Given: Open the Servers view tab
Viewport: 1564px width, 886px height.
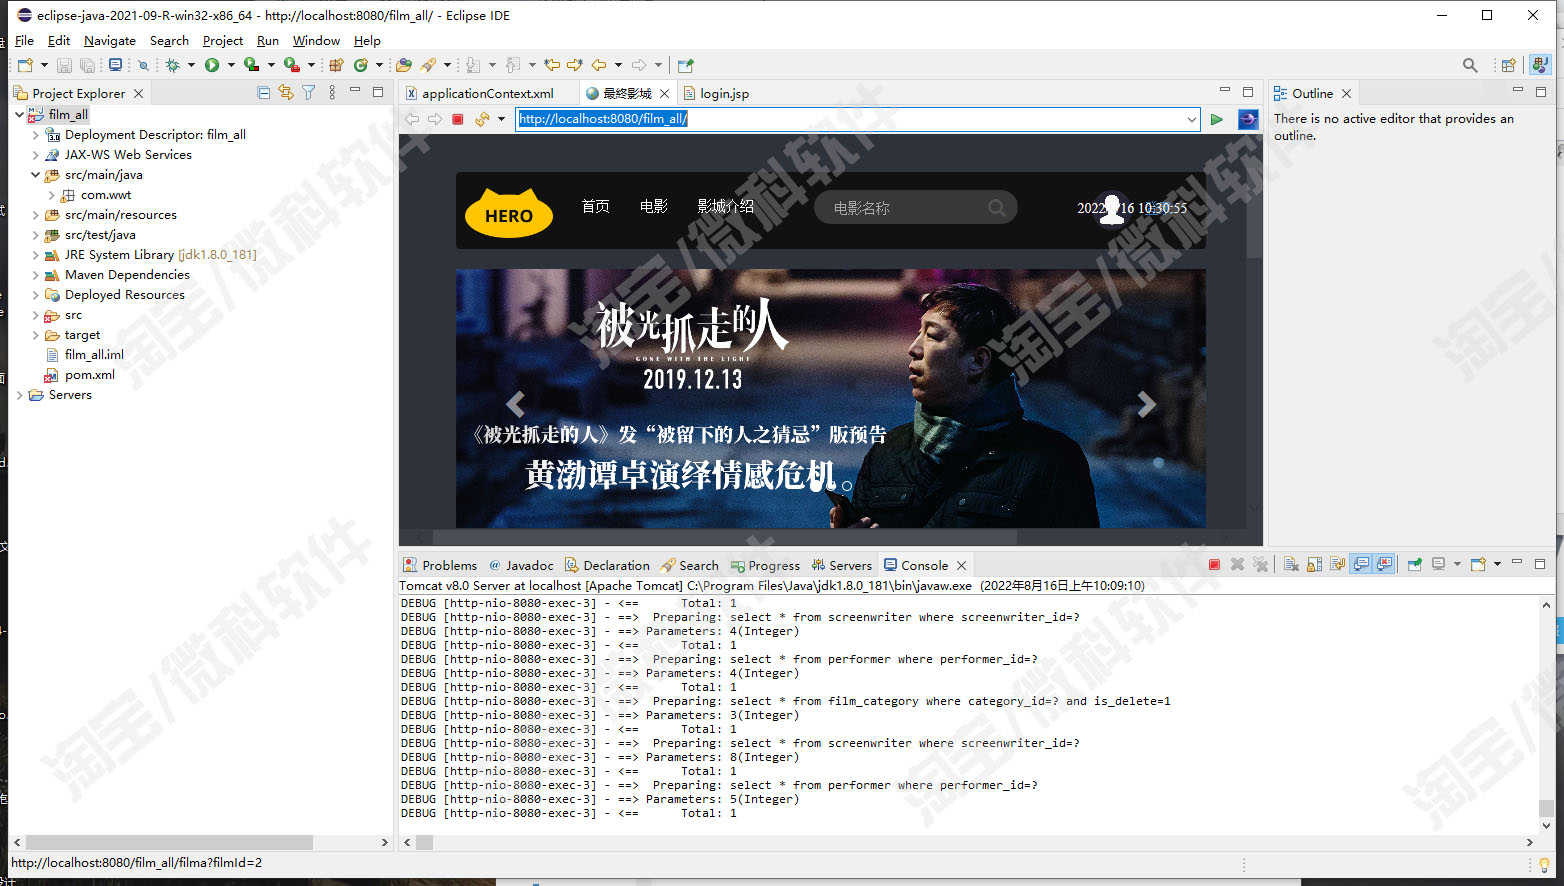Looking at the screenshot, I should click(841, 565).
